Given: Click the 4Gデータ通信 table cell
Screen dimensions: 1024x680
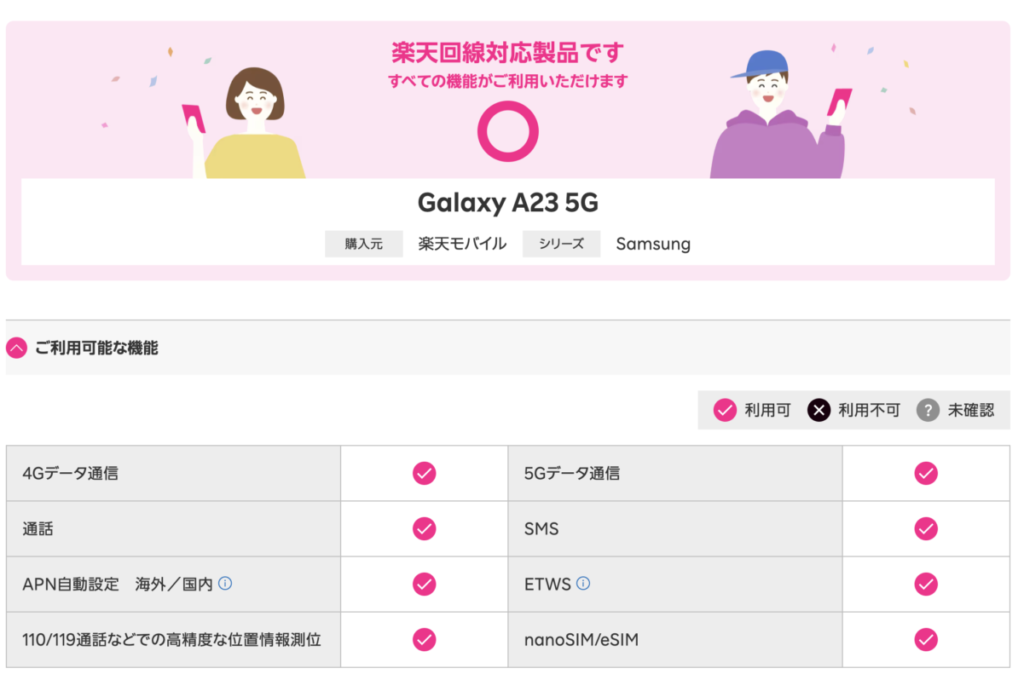Looking at the screenshot, I should pos(174,473).
